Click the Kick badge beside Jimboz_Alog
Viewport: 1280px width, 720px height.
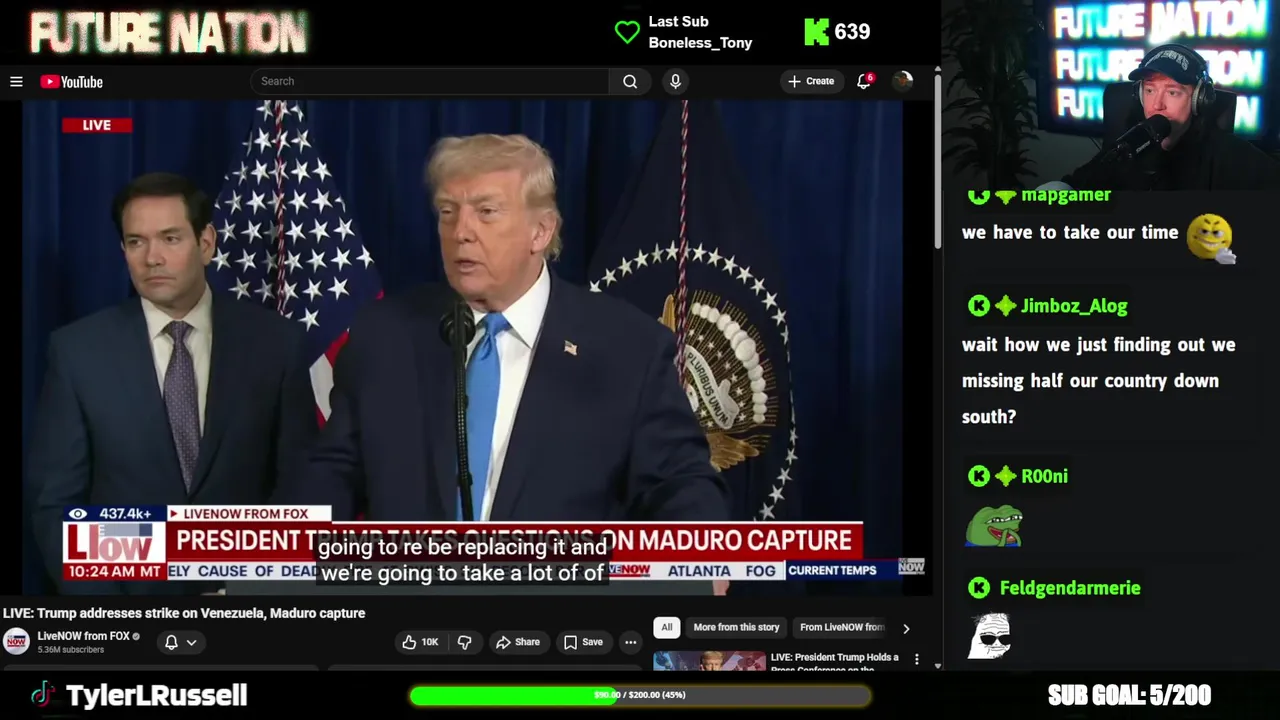coord(979,307)
